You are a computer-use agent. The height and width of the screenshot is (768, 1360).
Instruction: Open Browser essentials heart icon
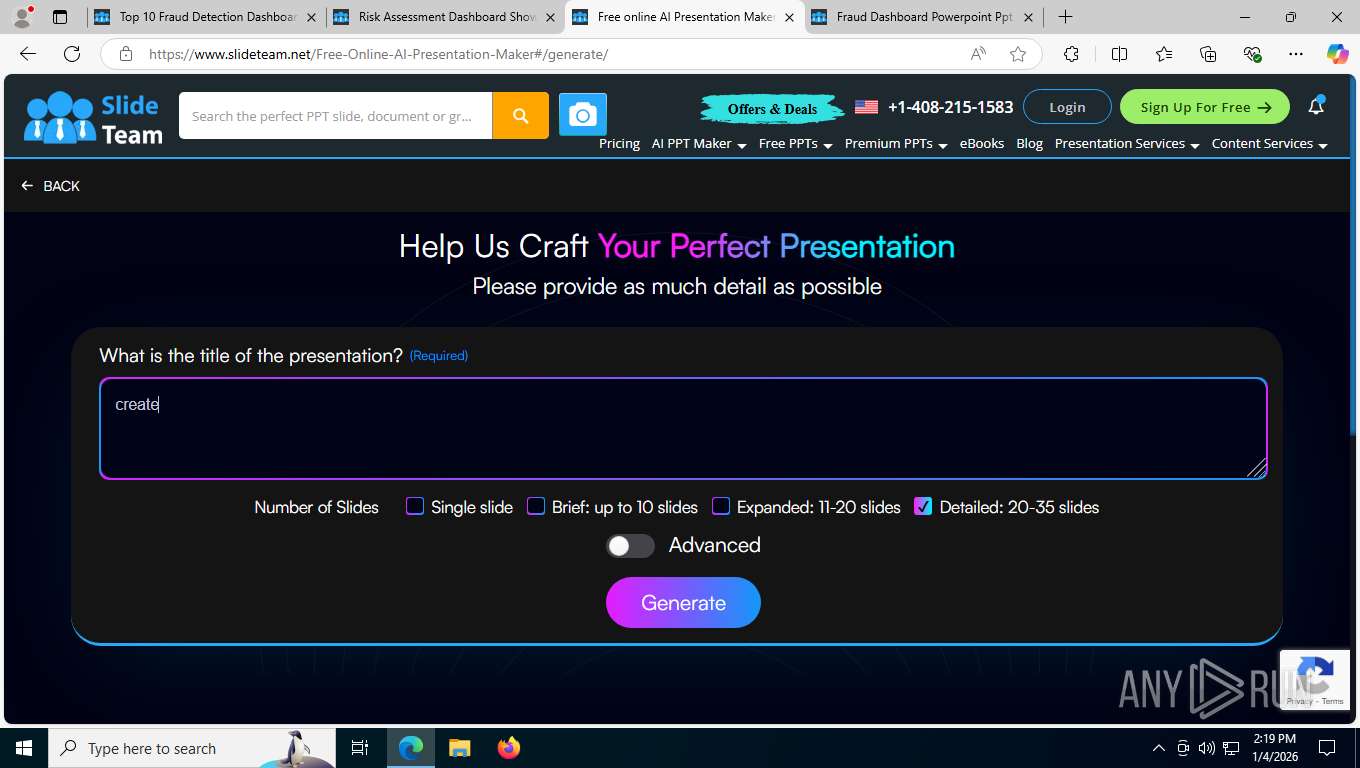1252,54
